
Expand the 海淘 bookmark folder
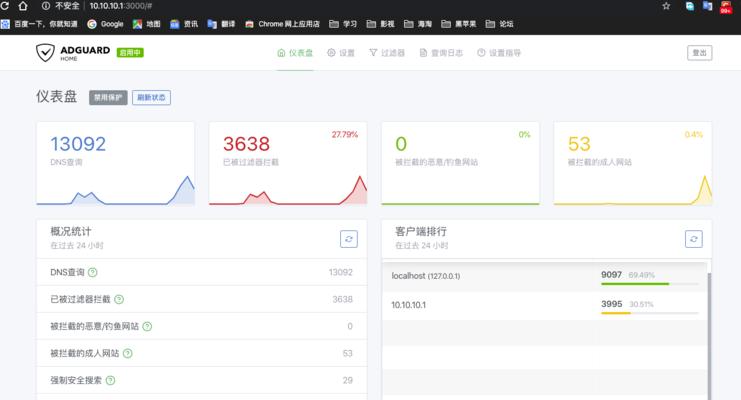pos(418,24)
